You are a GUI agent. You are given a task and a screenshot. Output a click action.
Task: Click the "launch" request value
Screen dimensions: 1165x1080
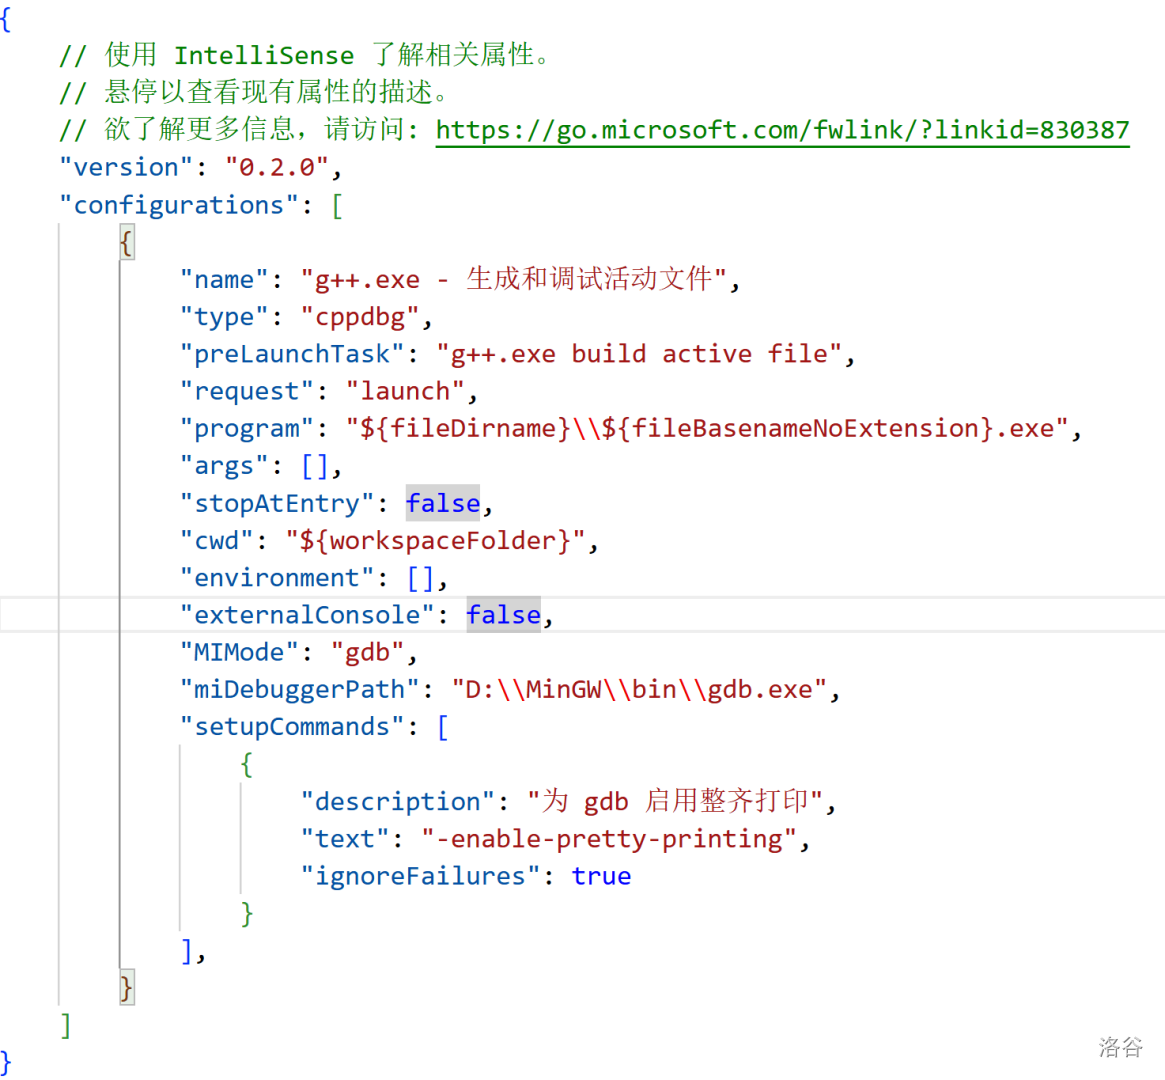(405, 391)
